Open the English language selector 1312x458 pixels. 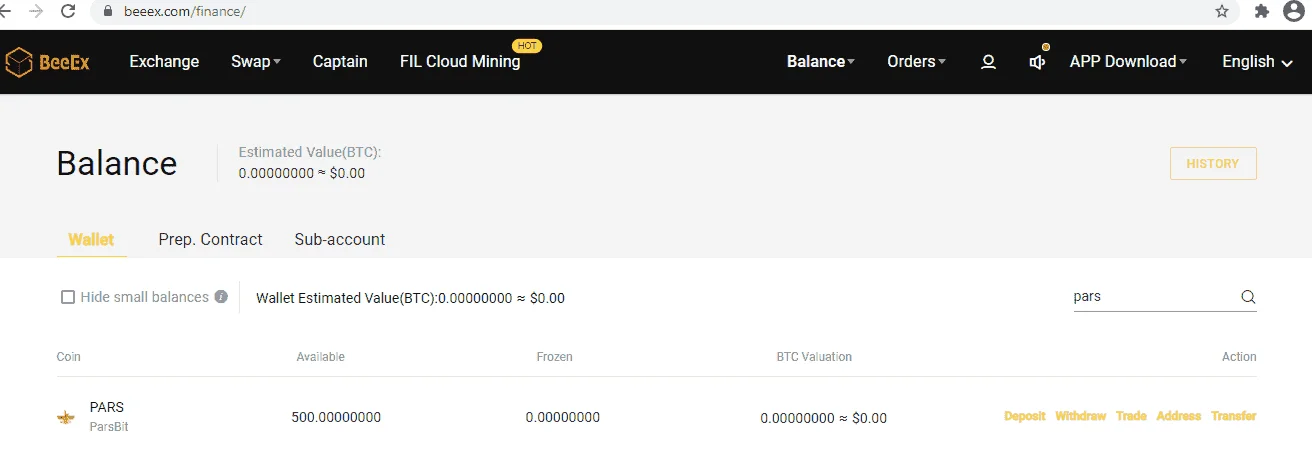click(x=1257, y=62)
